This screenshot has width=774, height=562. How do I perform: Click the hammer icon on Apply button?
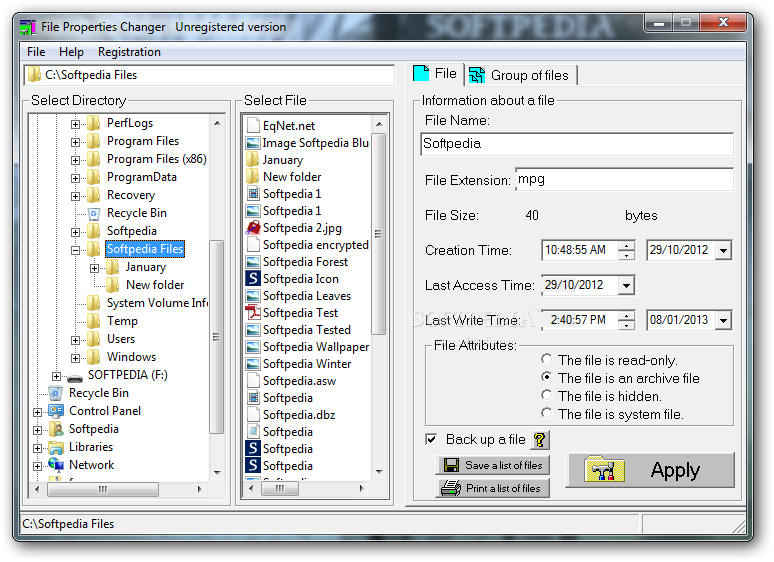tap(605, 470)
